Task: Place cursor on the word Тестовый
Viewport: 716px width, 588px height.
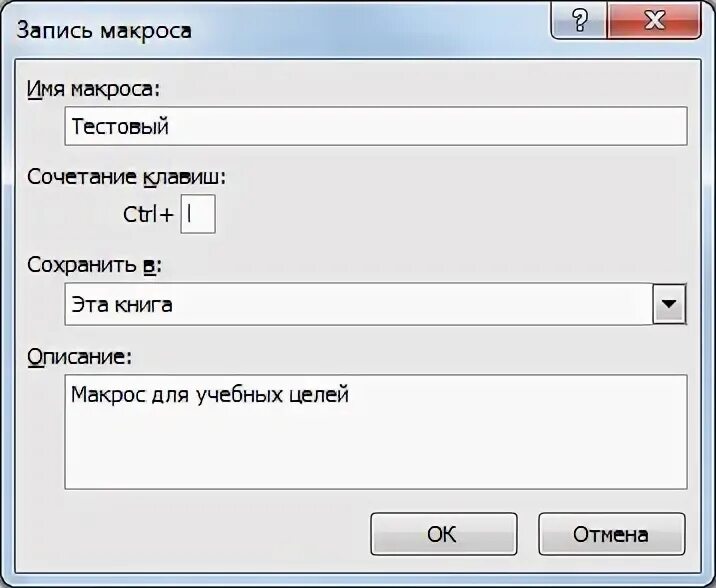Action: 120,126
